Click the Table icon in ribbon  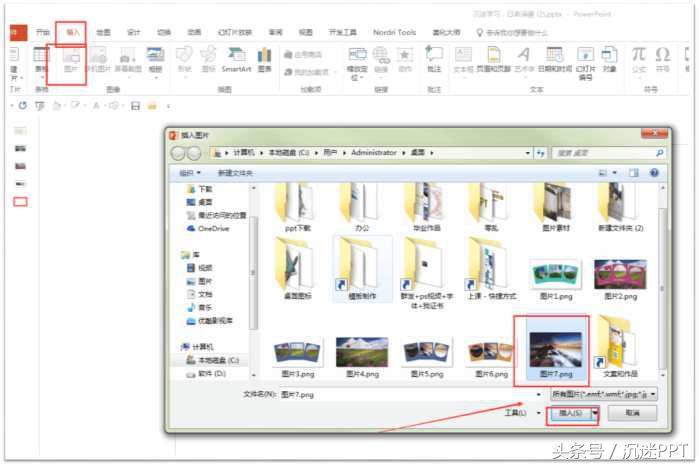41,60
